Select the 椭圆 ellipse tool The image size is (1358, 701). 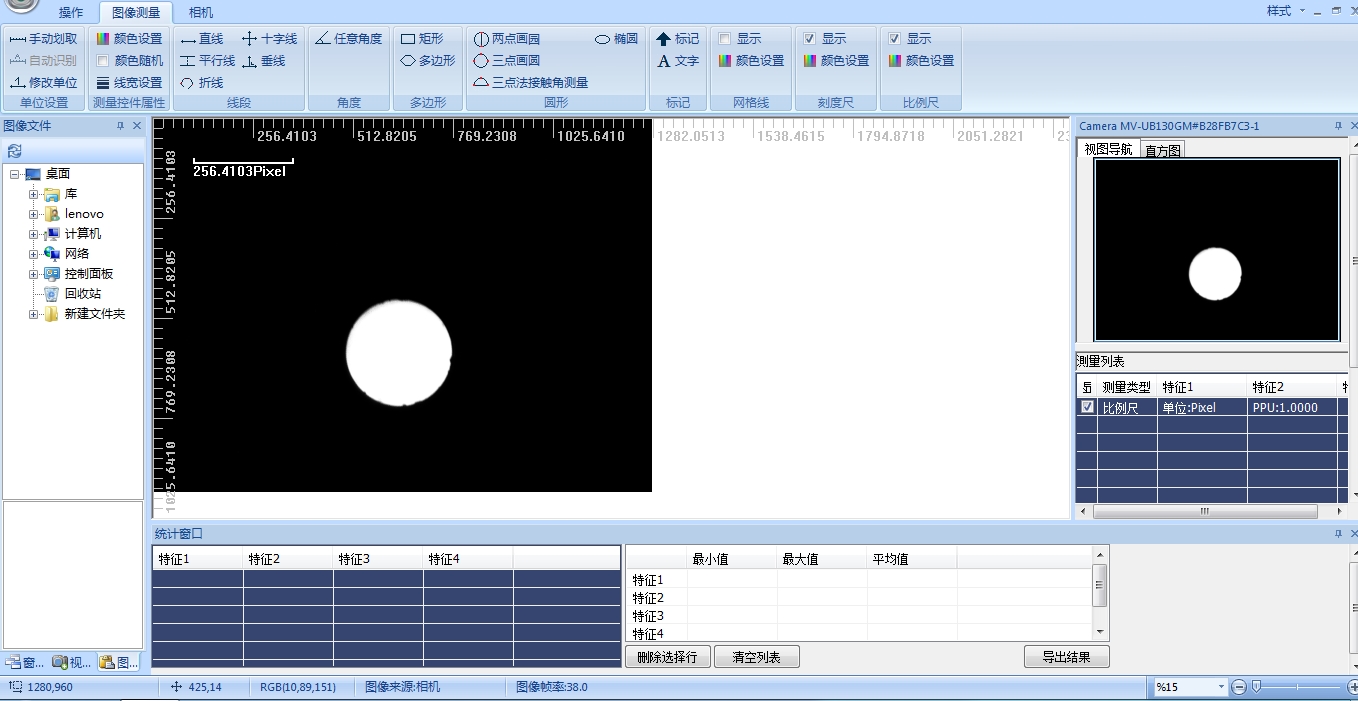tap(616, 39)
